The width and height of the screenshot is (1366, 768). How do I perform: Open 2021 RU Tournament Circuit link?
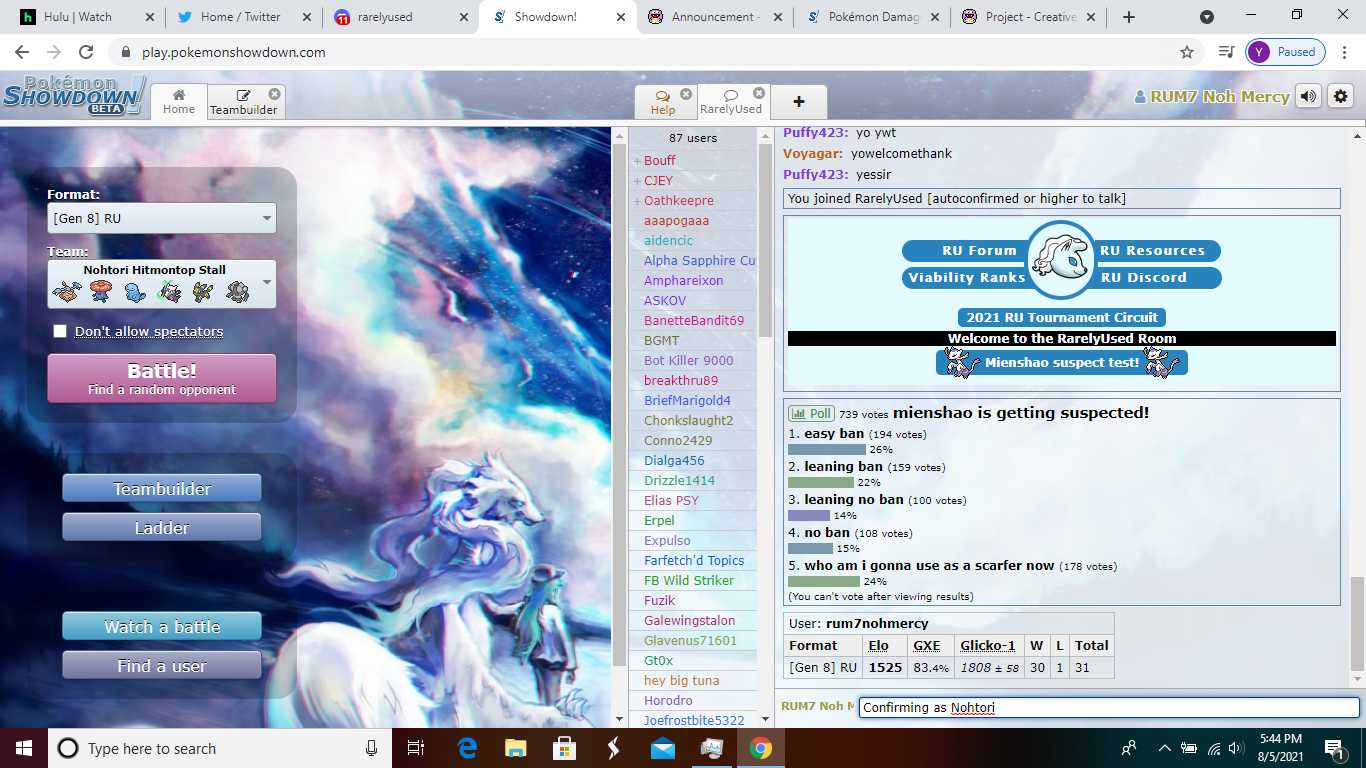pos(1061,317)
